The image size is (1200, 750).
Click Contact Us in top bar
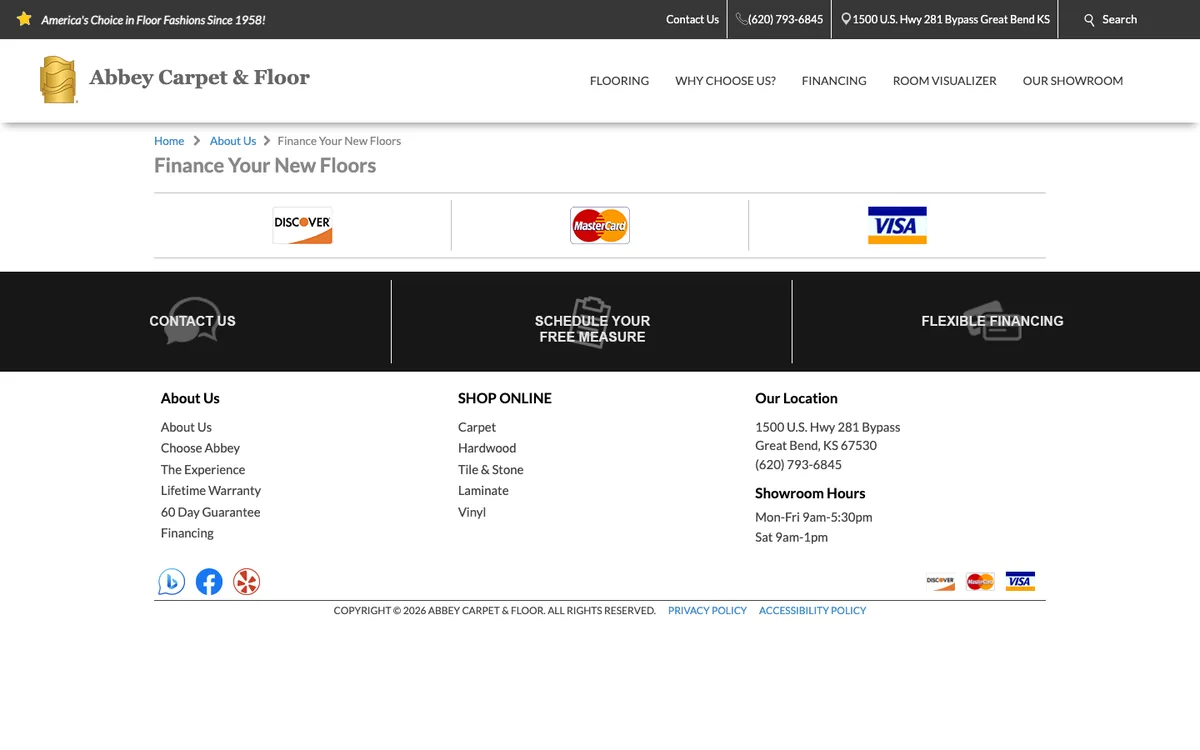pyautogui.click(x=692, y=19)
